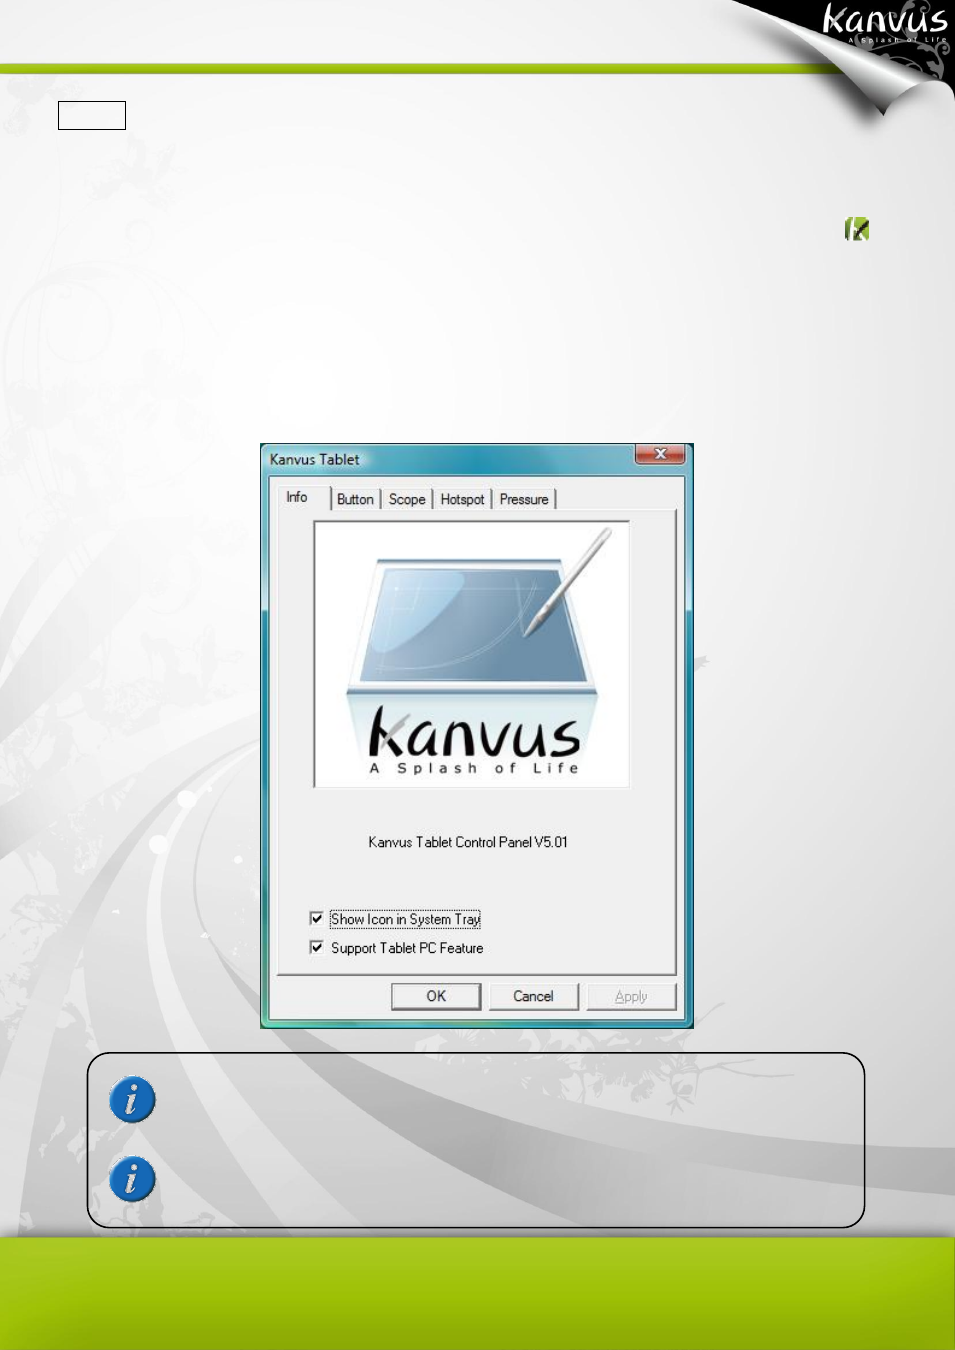Click the Apply button
This screenshot has height=1350, width=955.
(x=631, y=996)
